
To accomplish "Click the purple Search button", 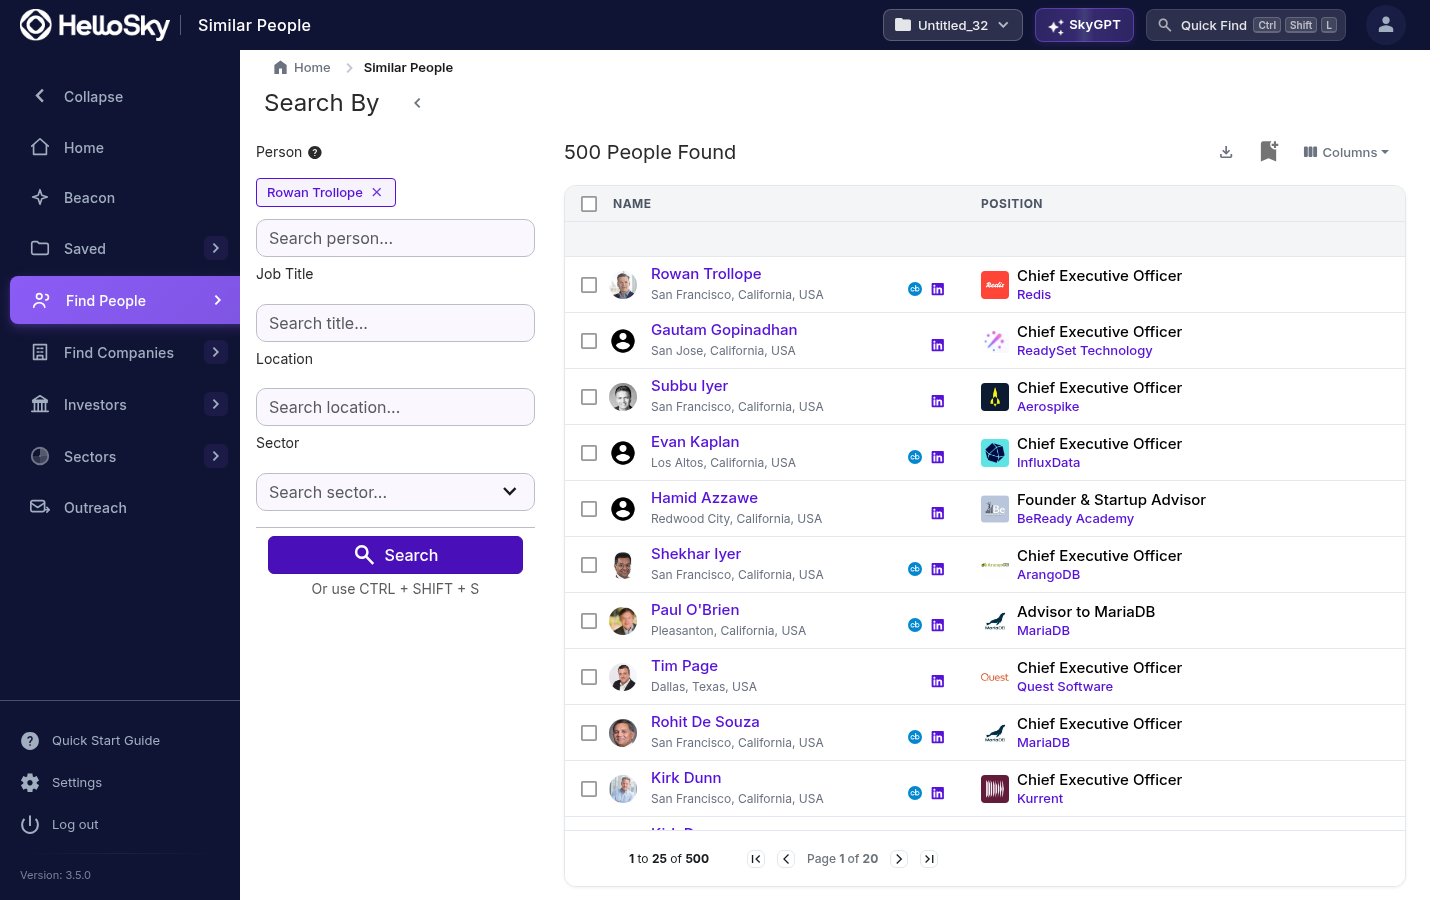I will point(395,555).
